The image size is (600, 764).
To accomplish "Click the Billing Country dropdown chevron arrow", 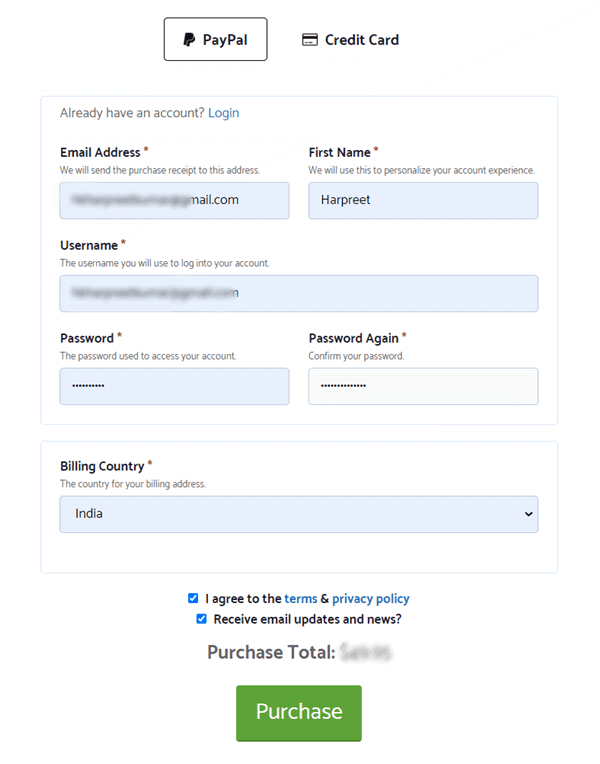I will click(528, 515).
